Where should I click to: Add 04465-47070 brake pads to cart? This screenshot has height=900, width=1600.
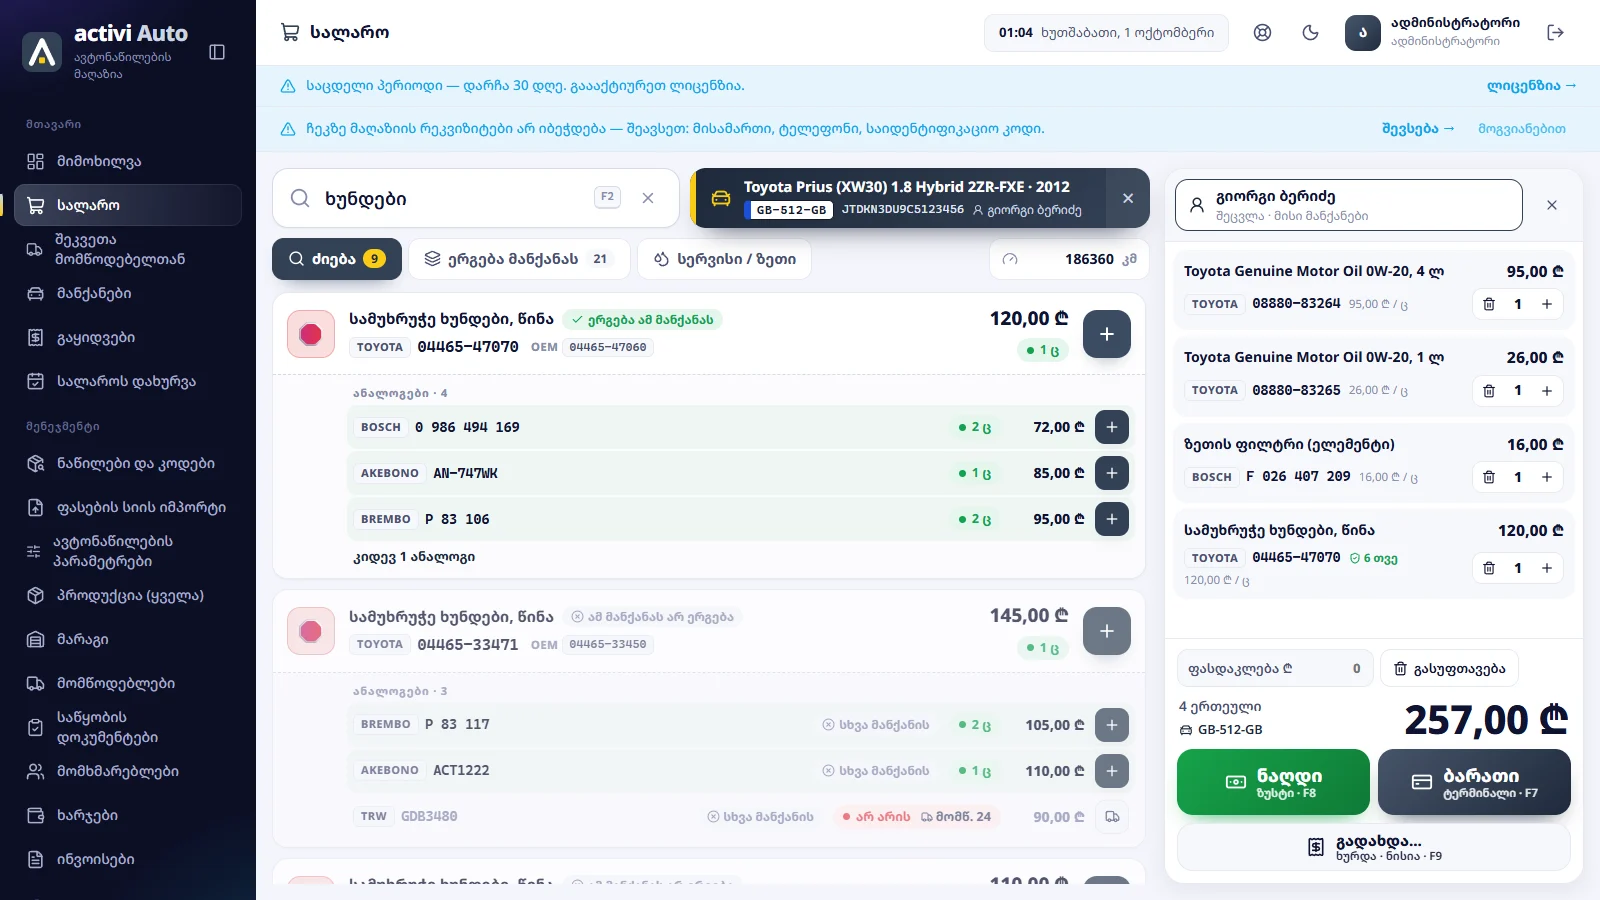[1107, 334]
